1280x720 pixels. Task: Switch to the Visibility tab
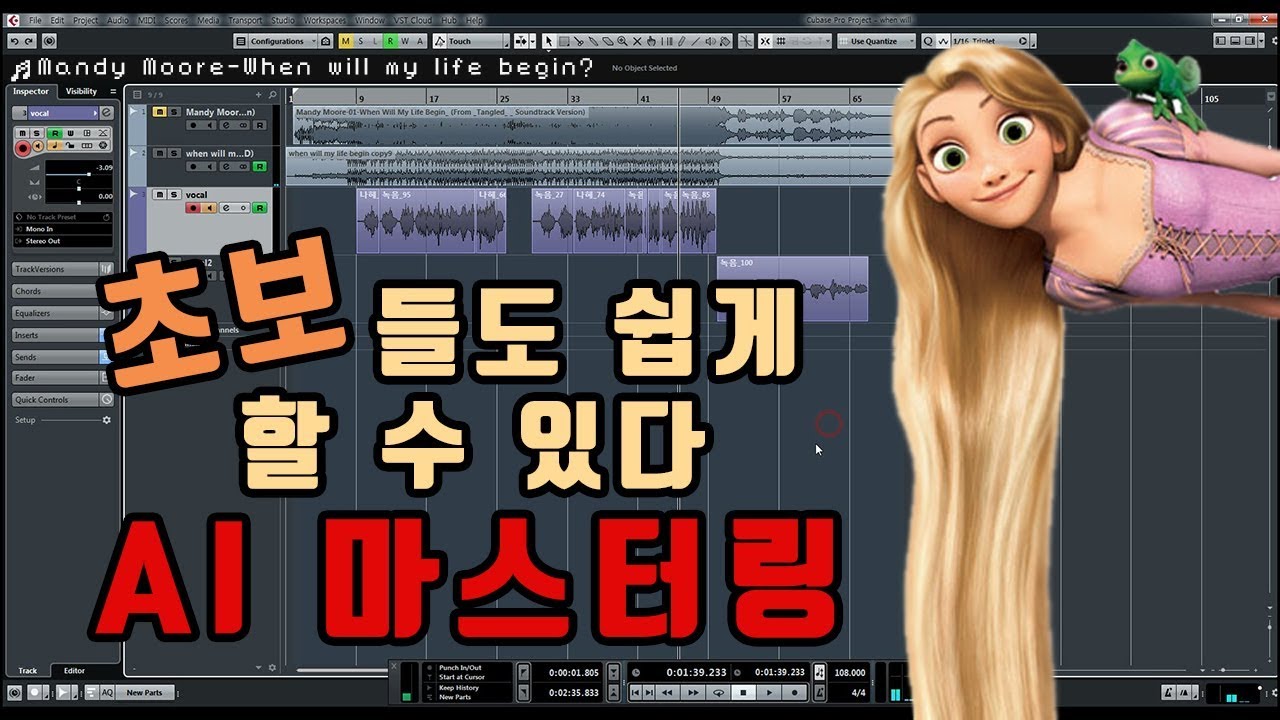(x=81, y=91)
